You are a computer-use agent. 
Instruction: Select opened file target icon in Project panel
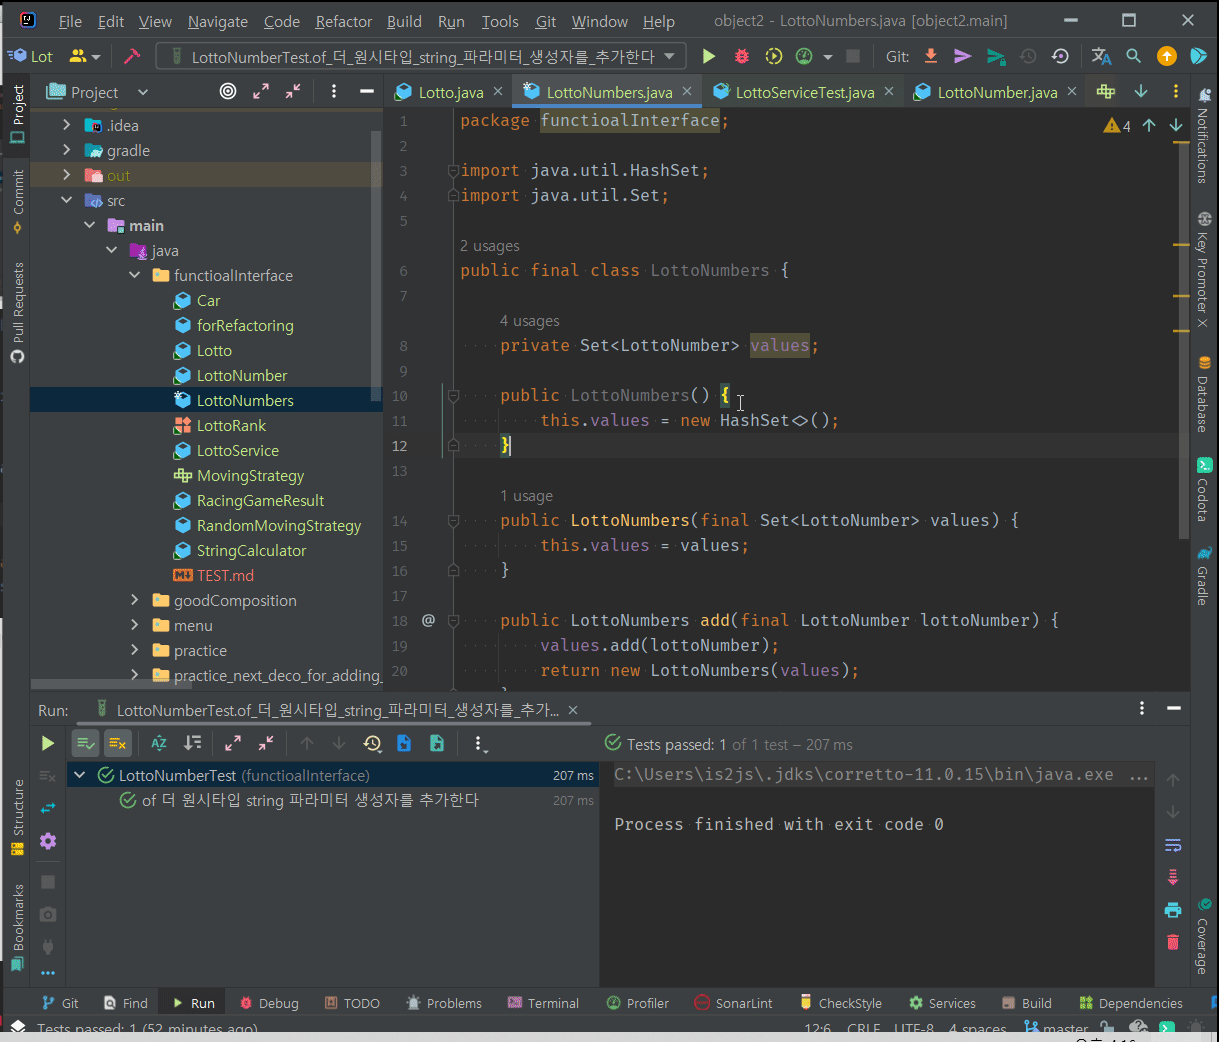pyautogui.click(x=228, y=92)
